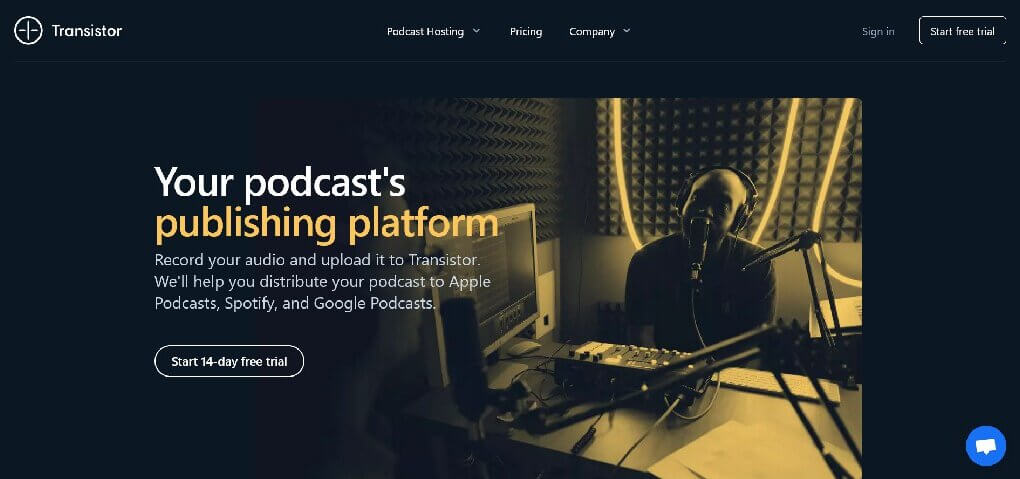This screenshot has width=1020, height=479.
Task: Click the Start free trial header button
Action: coord(962,31)
